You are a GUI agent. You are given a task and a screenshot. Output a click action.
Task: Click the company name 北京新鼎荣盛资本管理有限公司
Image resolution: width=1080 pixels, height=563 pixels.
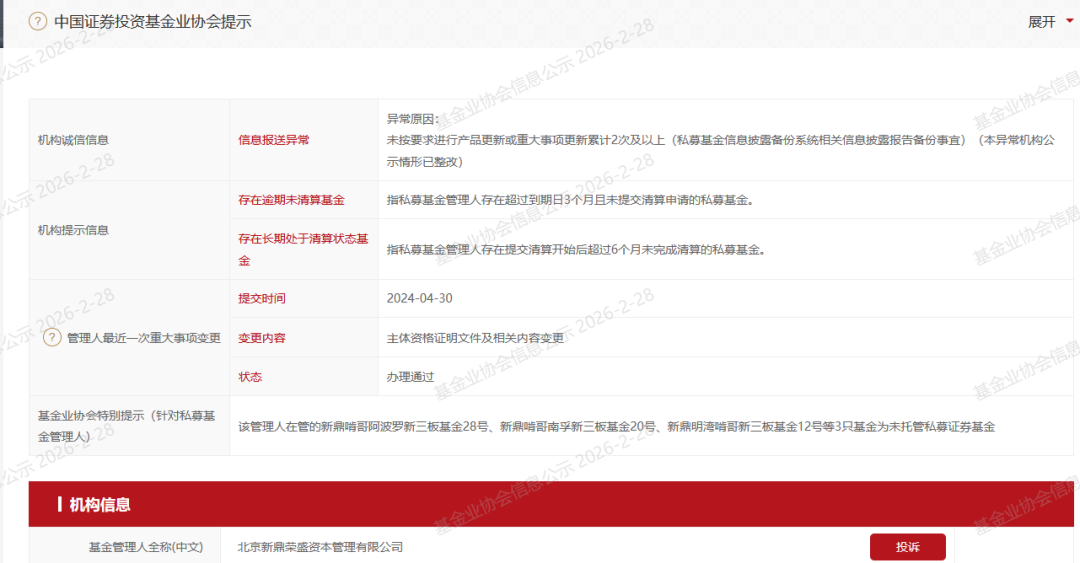pos(320,547)
